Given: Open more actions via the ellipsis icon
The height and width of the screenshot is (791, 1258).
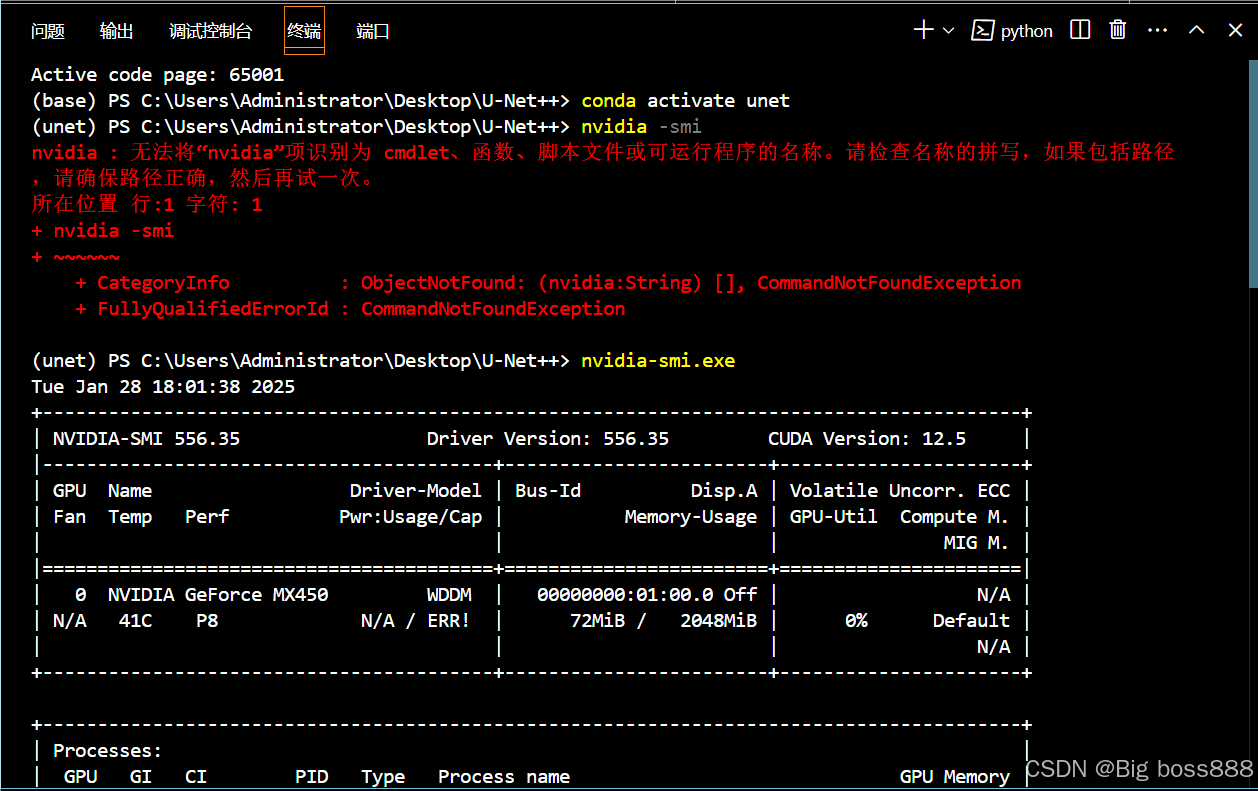Looking at the screenshot, I should (x=1157, y=30).
